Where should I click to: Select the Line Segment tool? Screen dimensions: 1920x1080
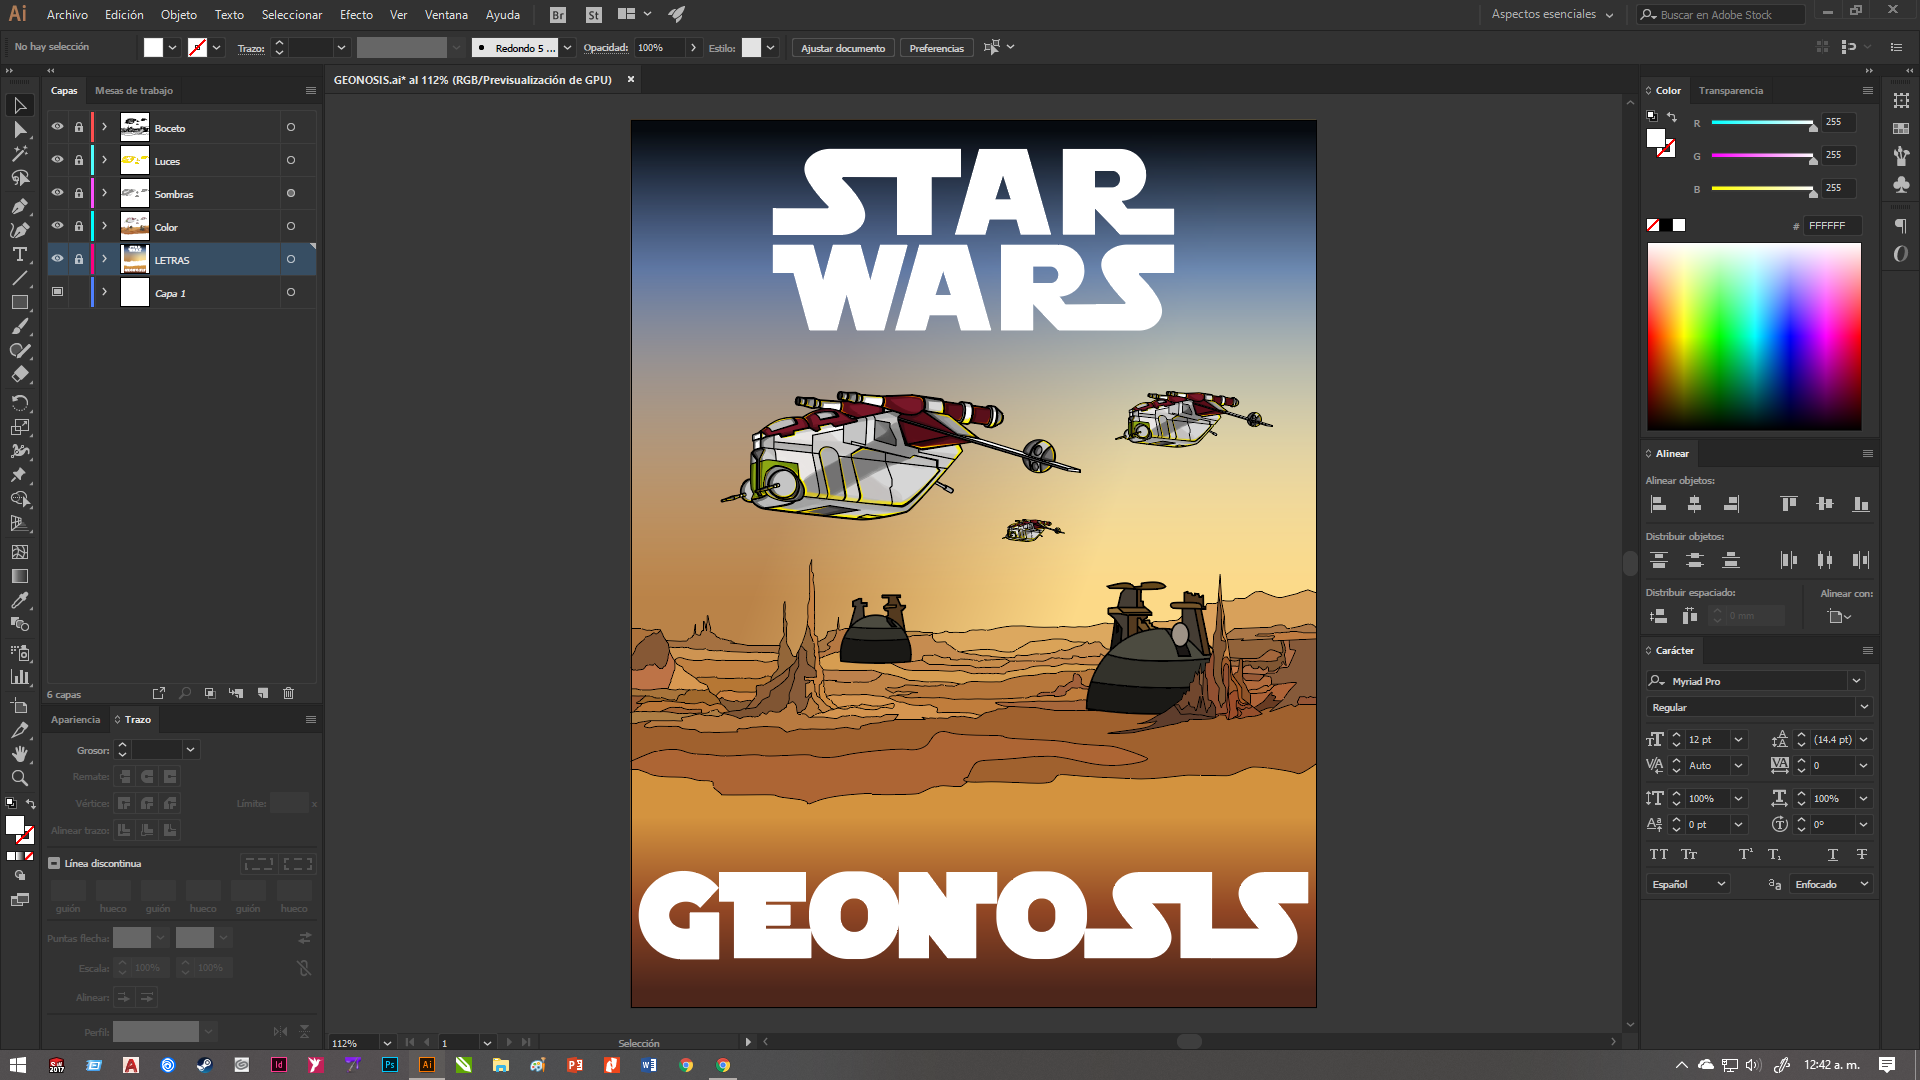pyautogui.click(x=19, y=278)
